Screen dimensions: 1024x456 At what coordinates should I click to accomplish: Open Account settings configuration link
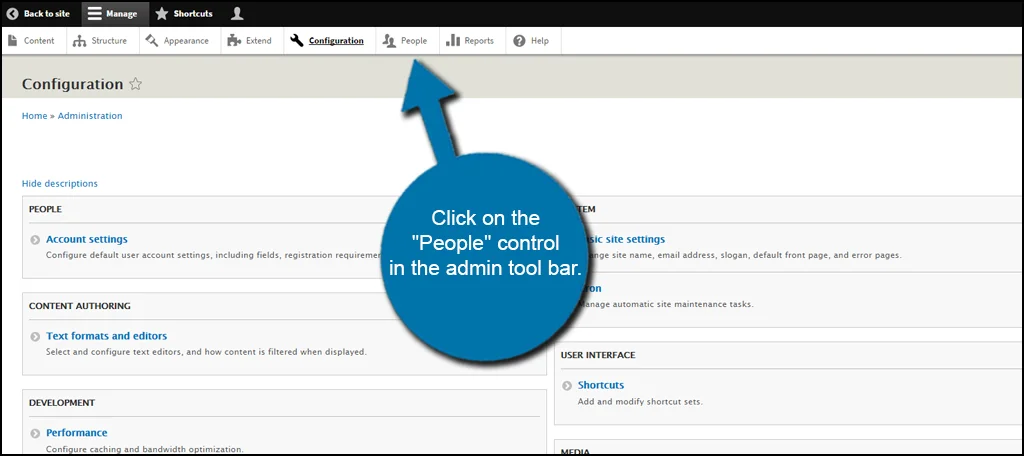tap(87, 239)
